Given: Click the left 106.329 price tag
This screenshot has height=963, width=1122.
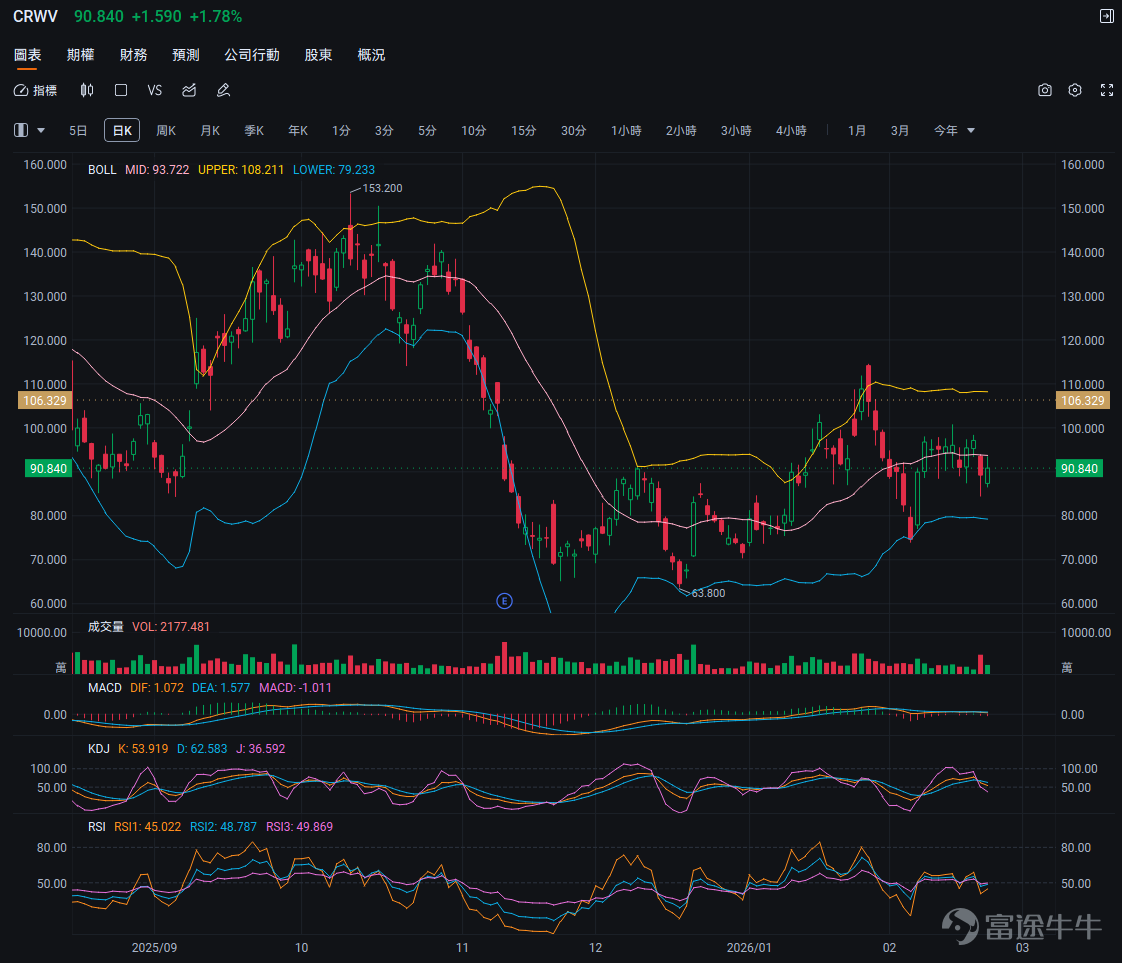Looking at the screenshot, I should [44, 401].
